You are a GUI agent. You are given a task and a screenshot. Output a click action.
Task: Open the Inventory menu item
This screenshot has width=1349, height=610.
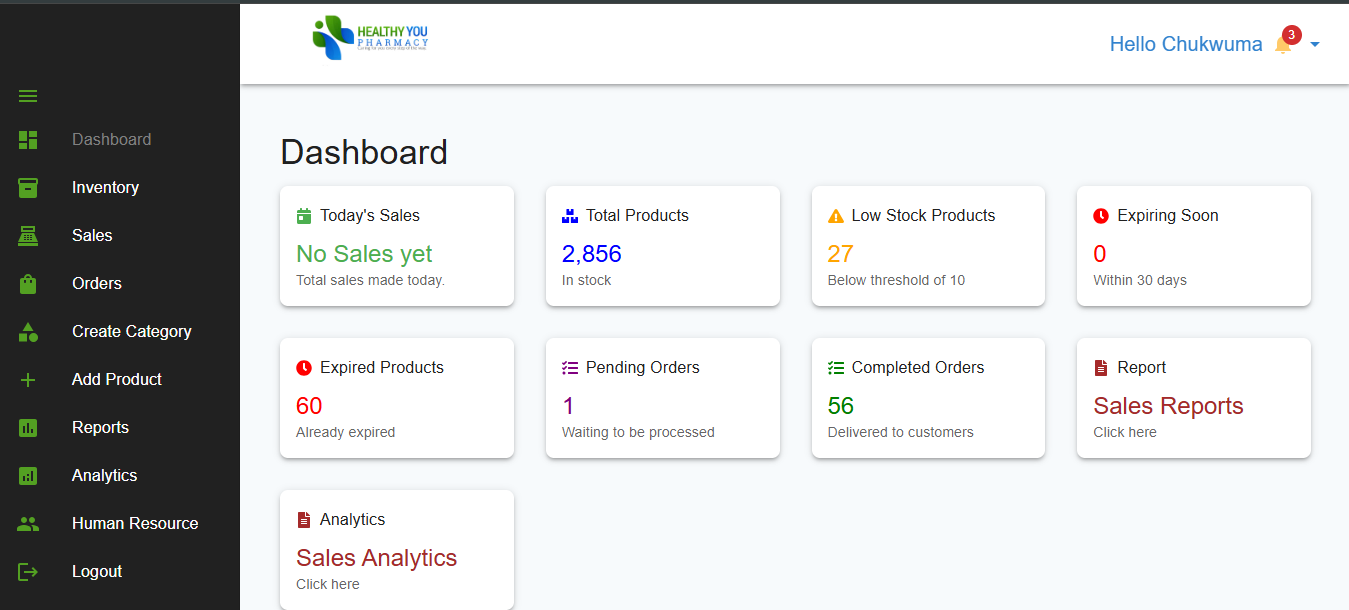tap(105, 188)
